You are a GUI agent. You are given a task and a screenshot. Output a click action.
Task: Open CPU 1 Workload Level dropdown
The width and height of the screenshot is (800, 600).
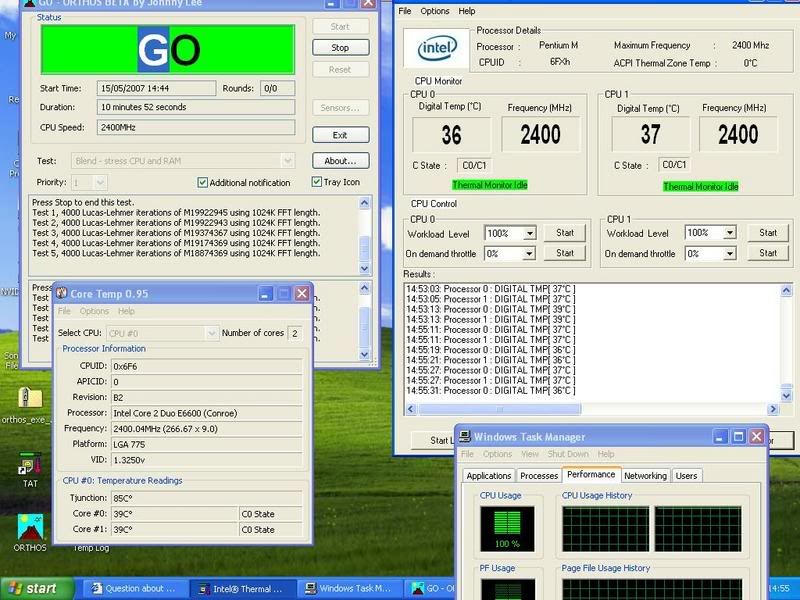[730, 233]
